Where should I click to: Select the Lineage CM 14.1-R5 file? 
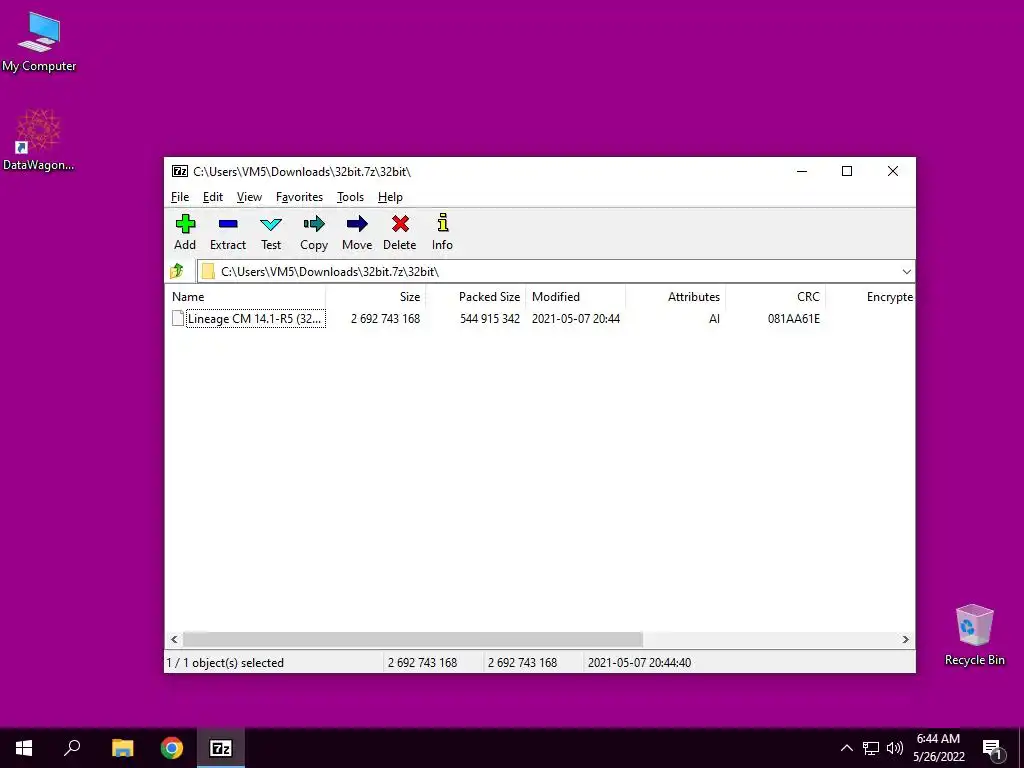254,319
